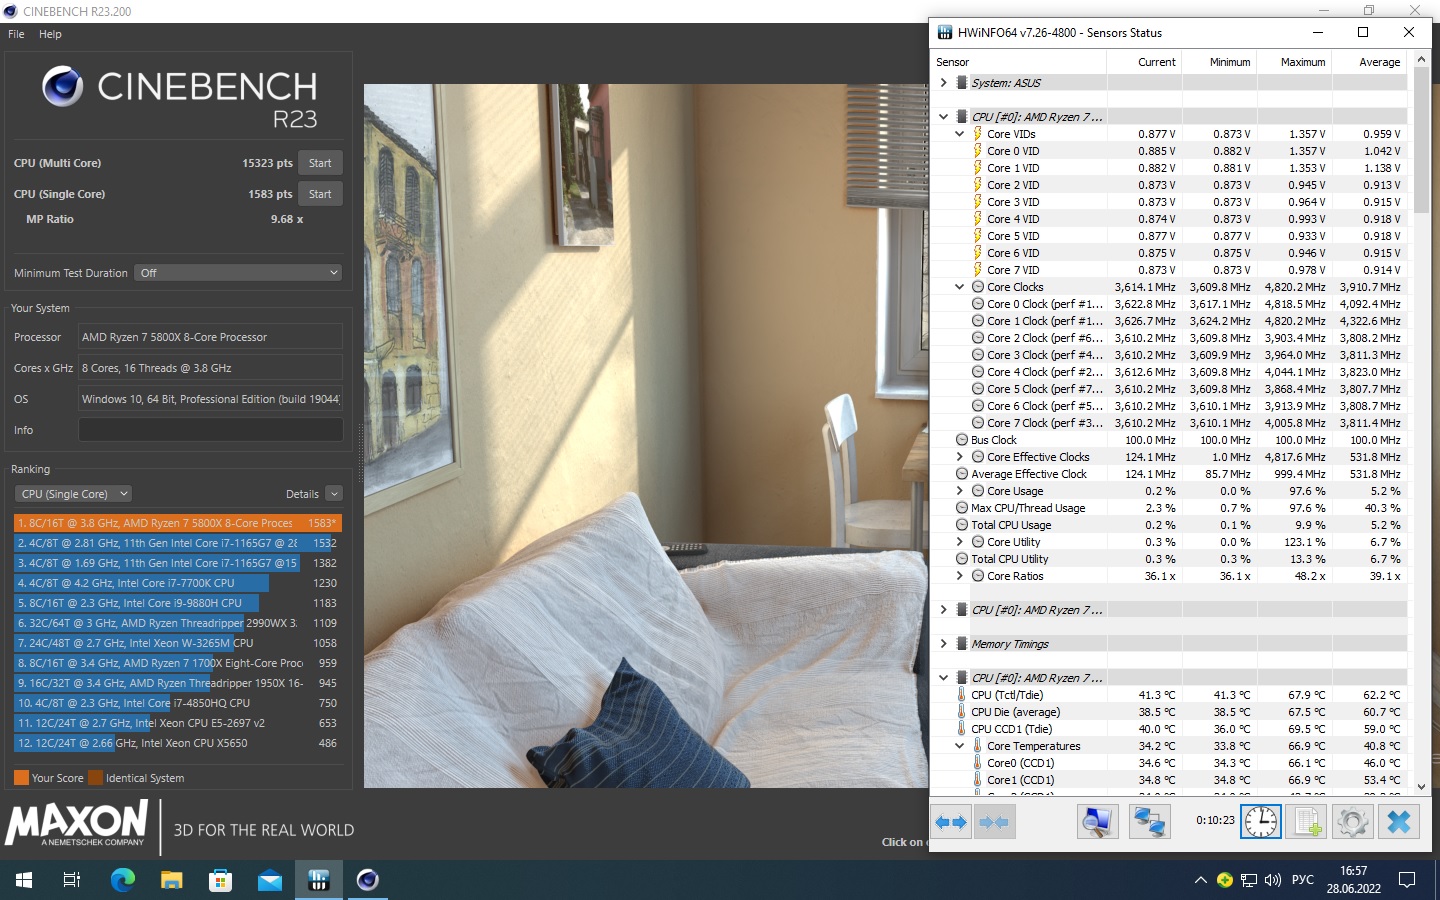The image size is (1440, 900).
Task: Open the File menu in Cinebench
Action: tap(16, 34)
